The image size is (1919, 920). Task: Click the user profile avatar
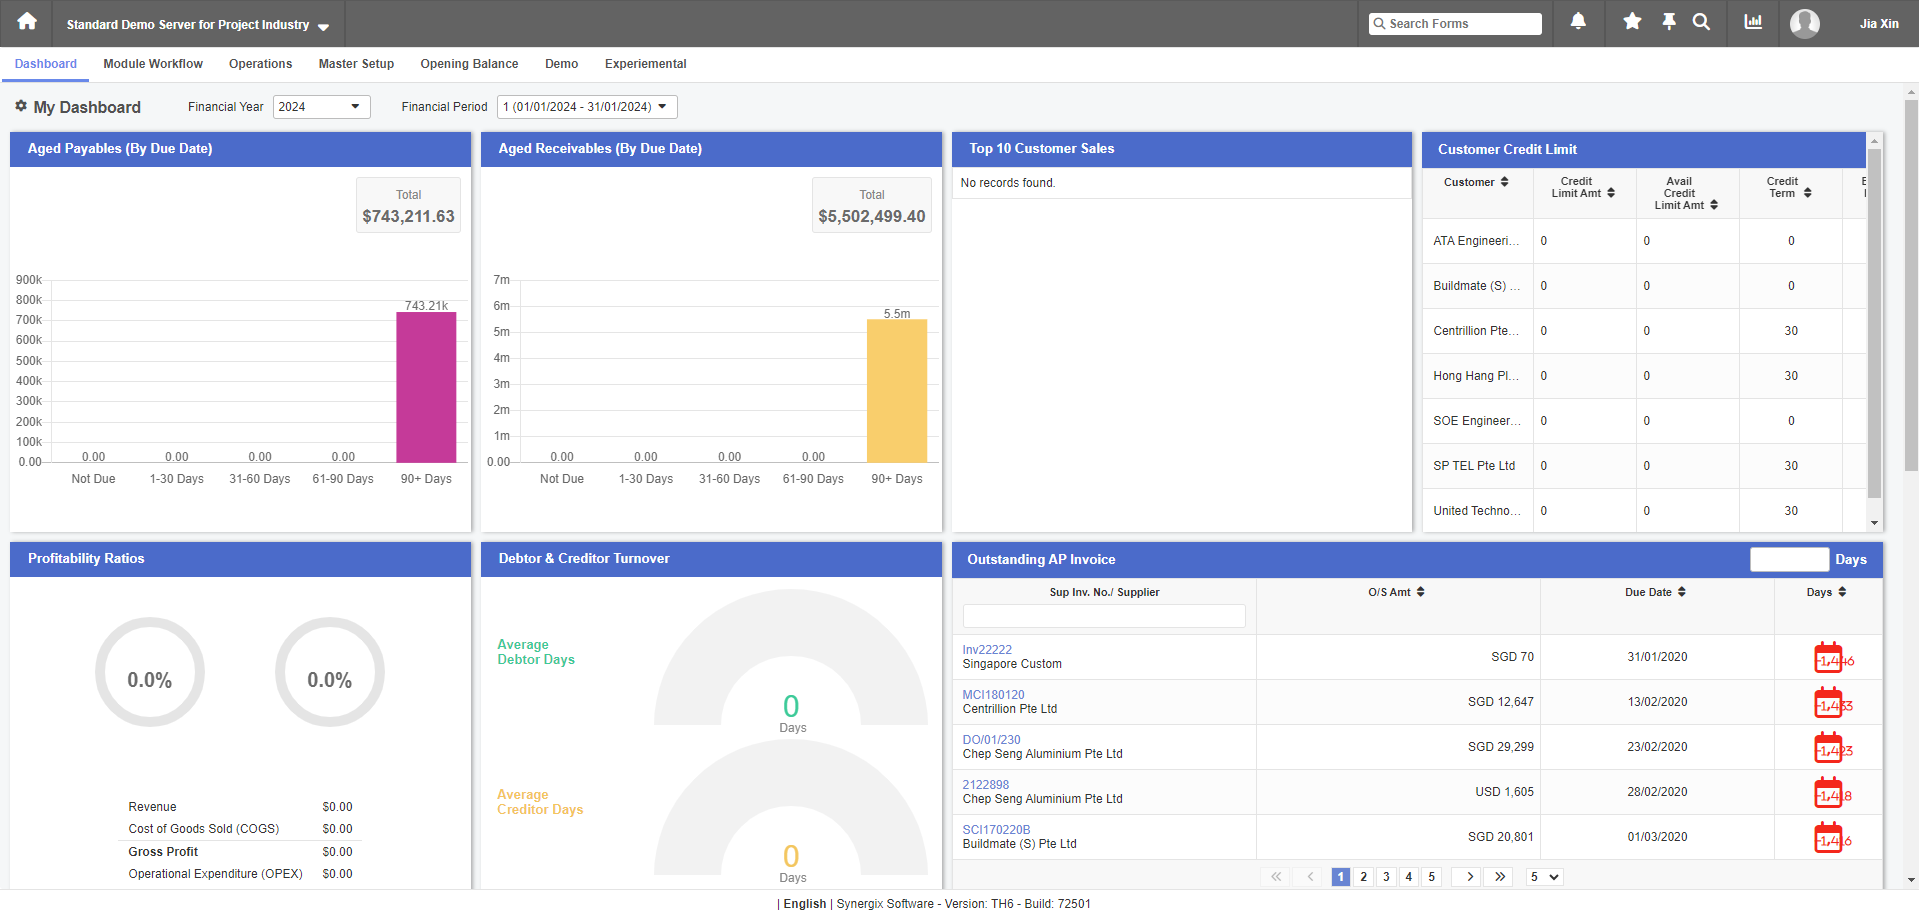tap(1804, 22)
